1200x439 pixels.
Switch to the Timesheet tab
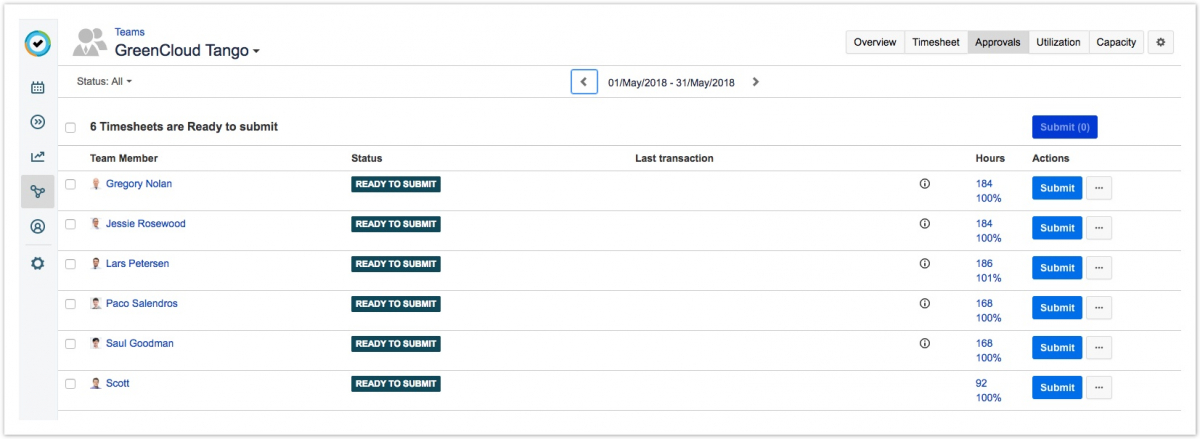coord(936,42)
